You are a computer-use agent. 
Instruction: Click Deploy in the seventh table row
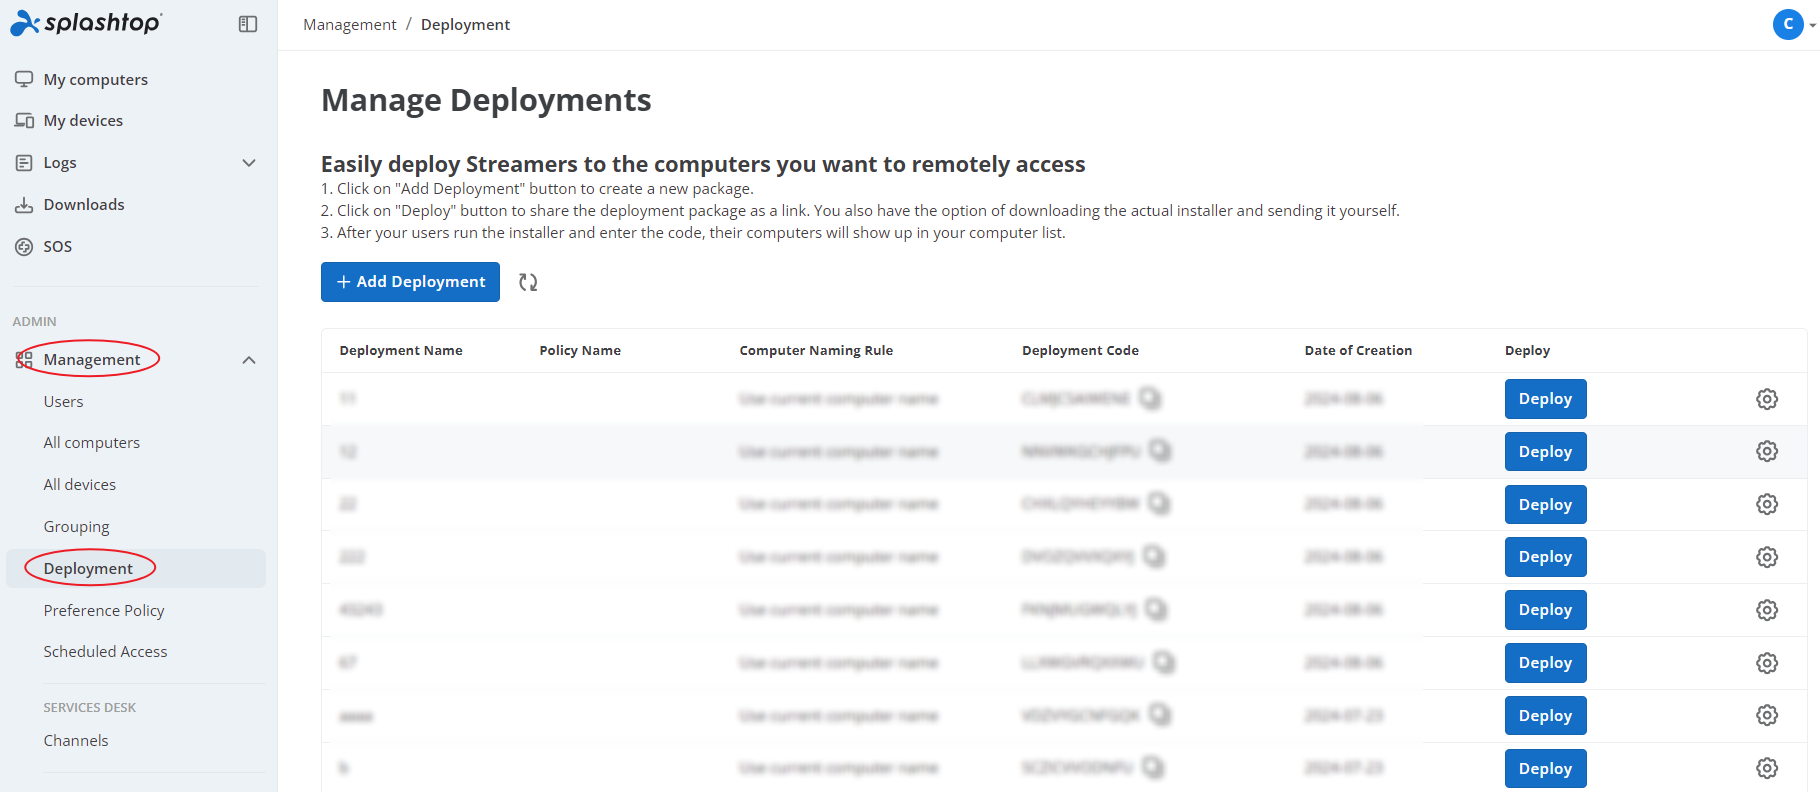click(x=1545, y=715)
